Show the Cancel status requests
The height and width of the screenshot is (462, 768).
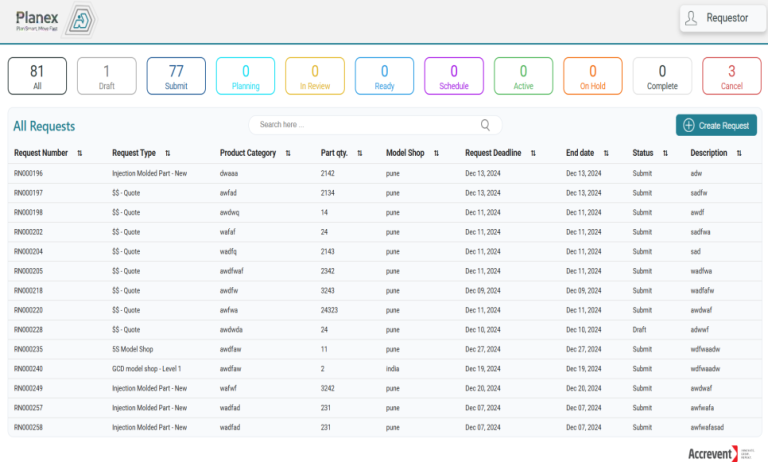coord(731,77)
